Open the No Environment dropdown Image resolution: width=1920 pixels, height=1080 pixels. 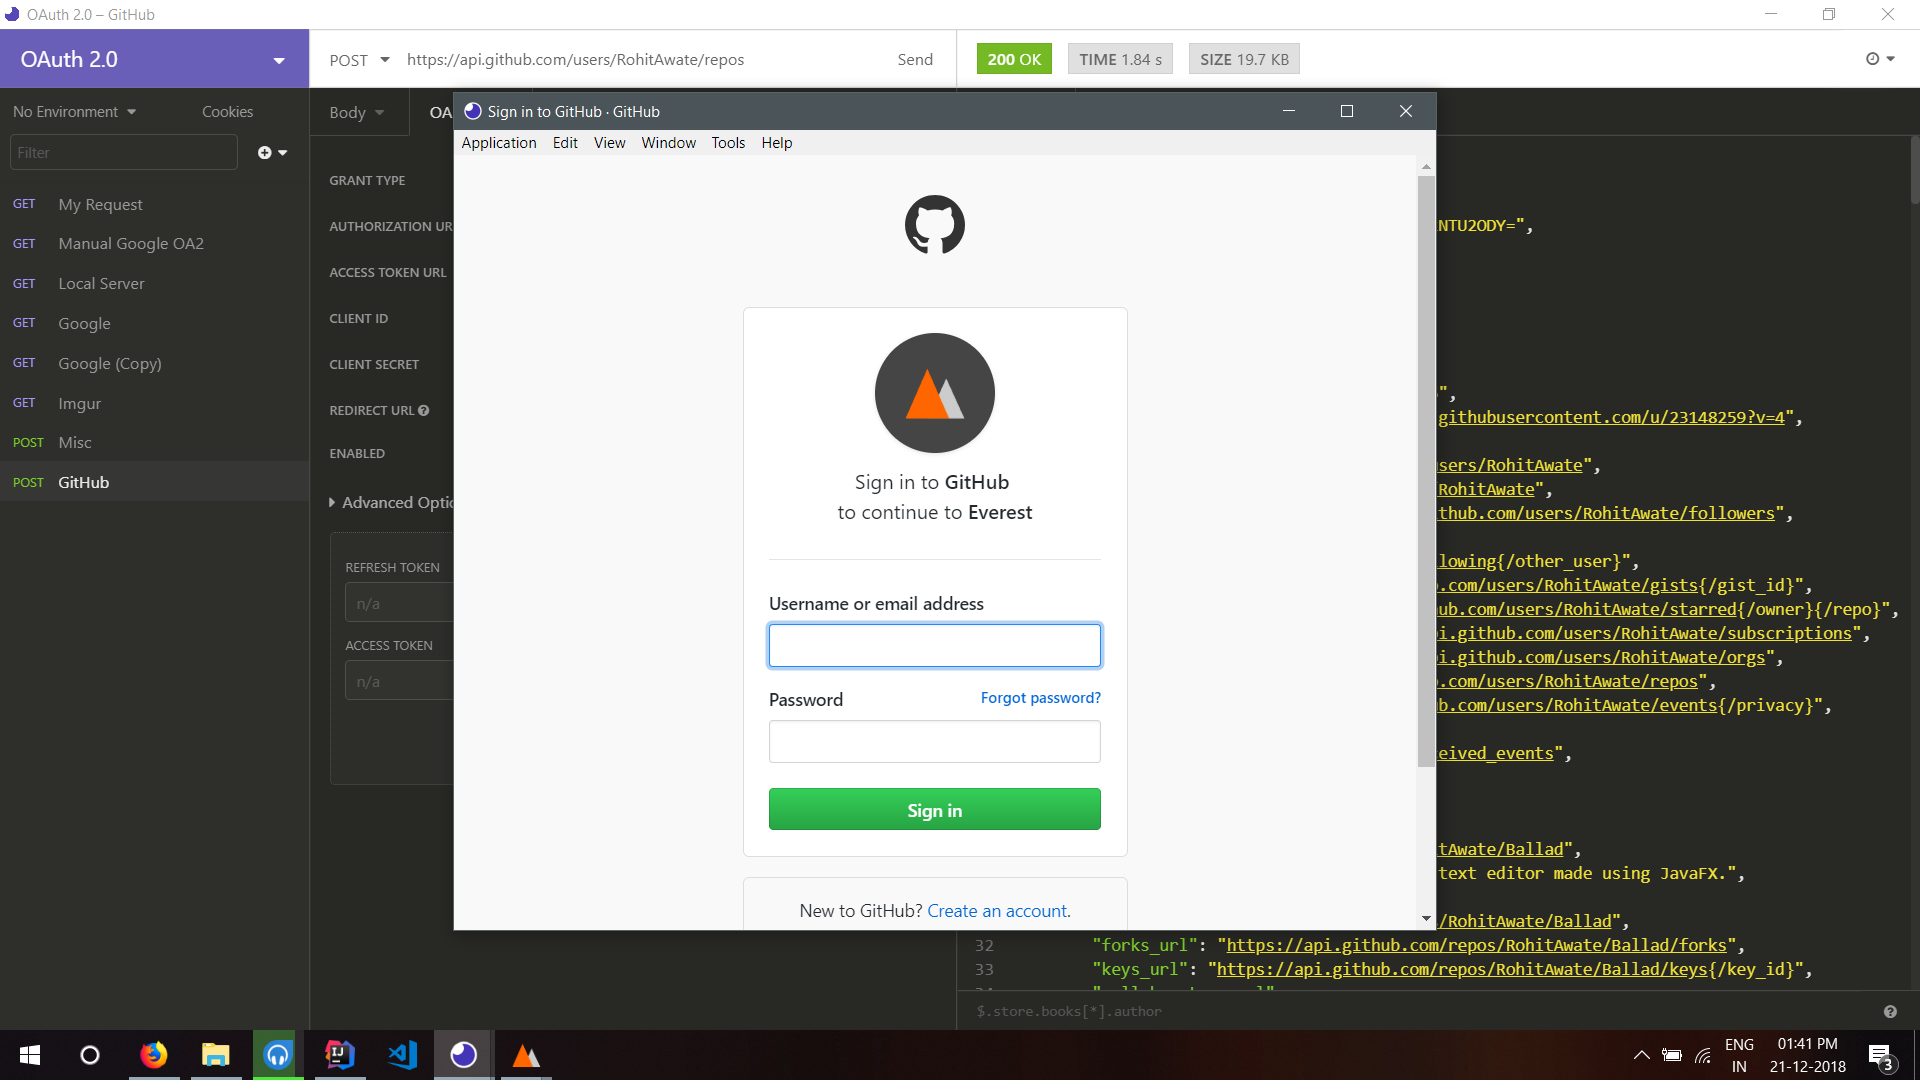coord(75,112)
